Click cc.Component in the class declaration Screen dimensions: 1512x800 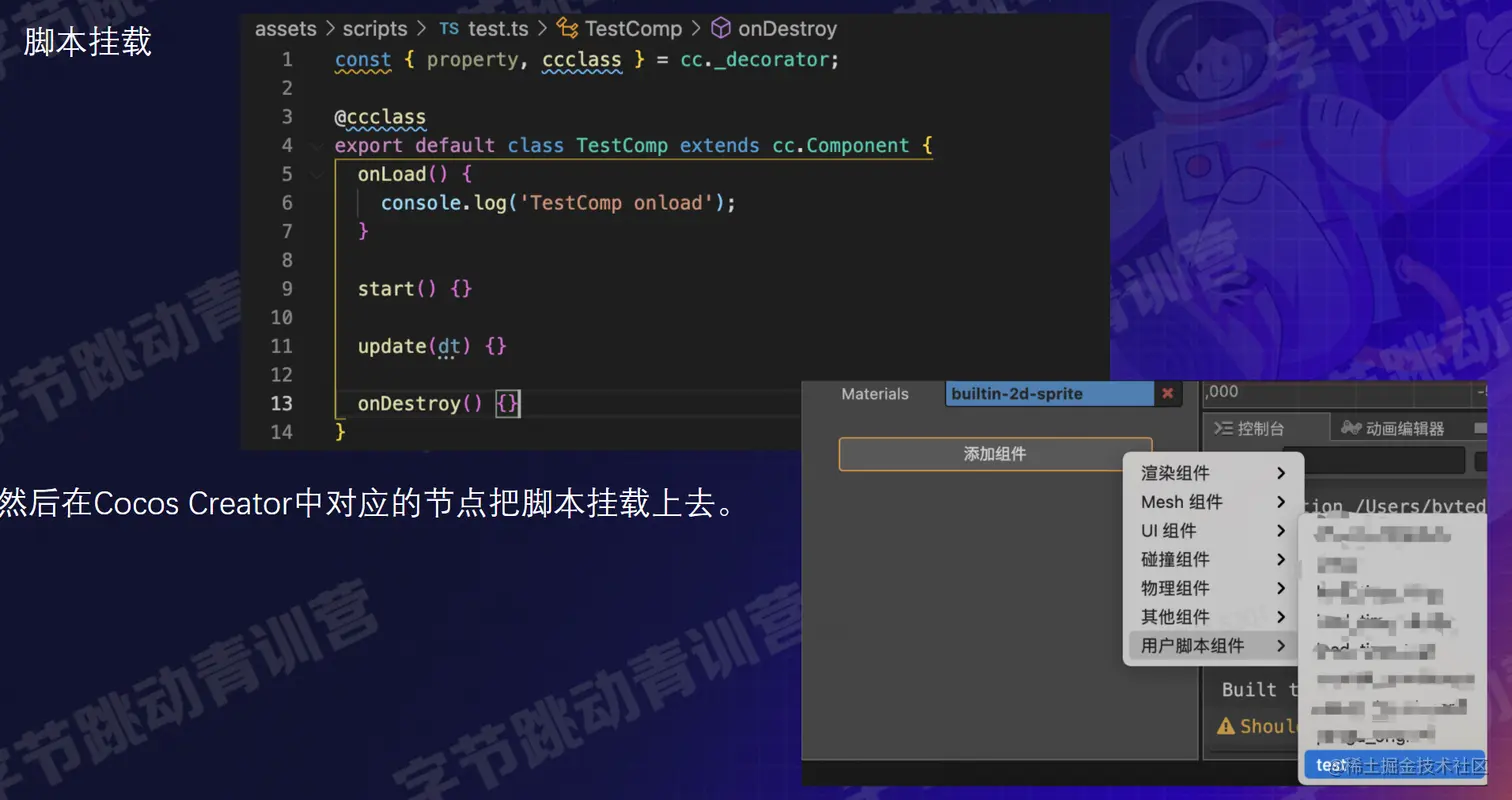tap(840, 146)
